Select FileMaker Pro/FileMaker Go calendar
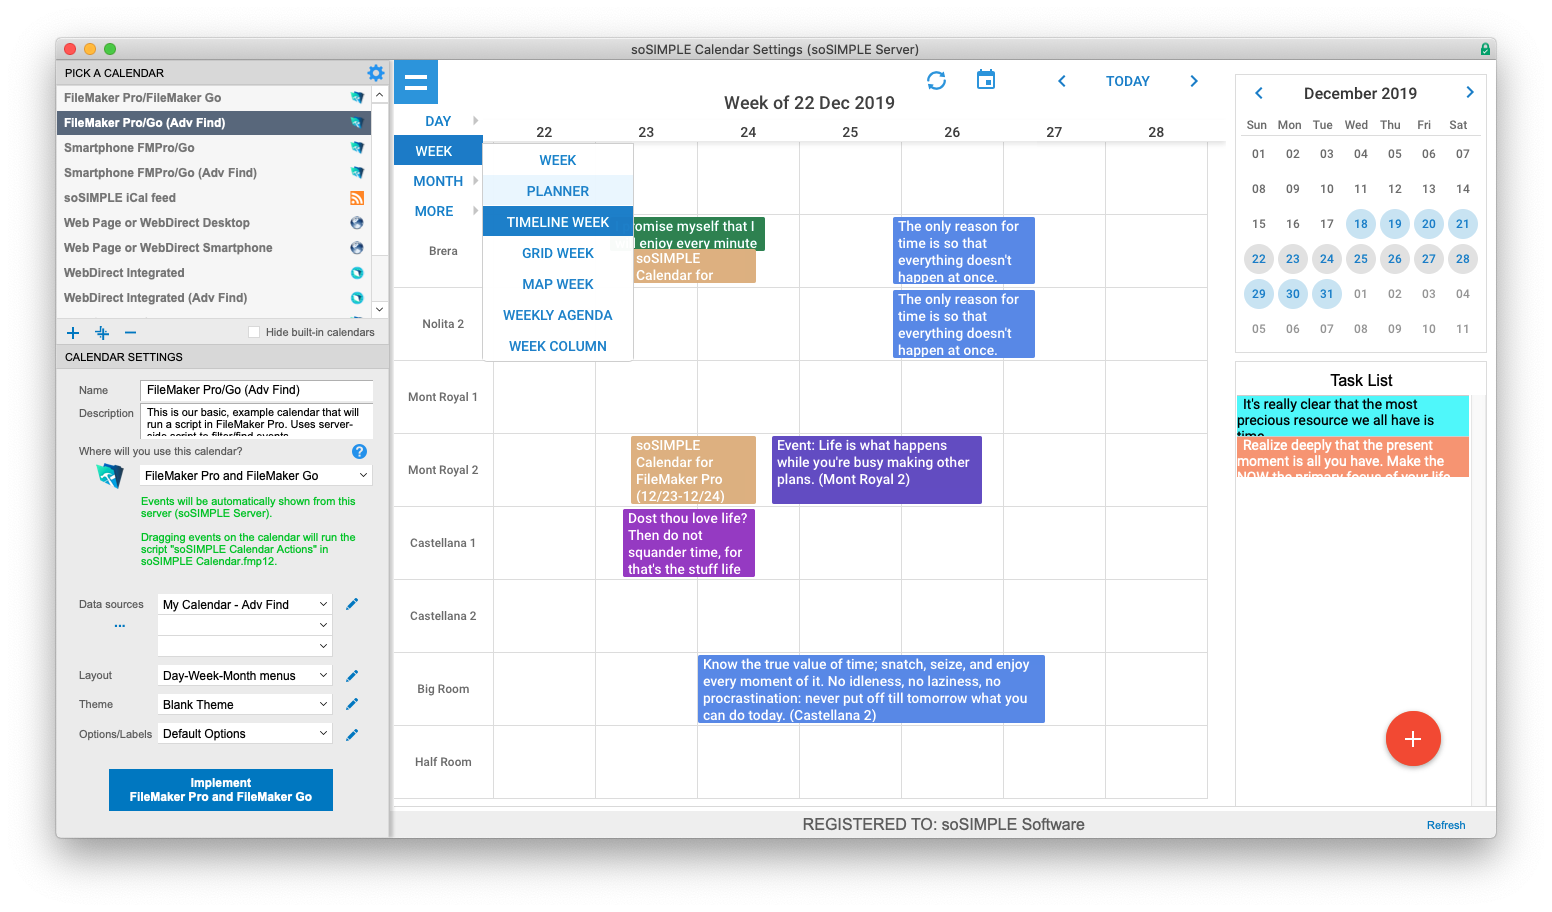 click(213, 98)
